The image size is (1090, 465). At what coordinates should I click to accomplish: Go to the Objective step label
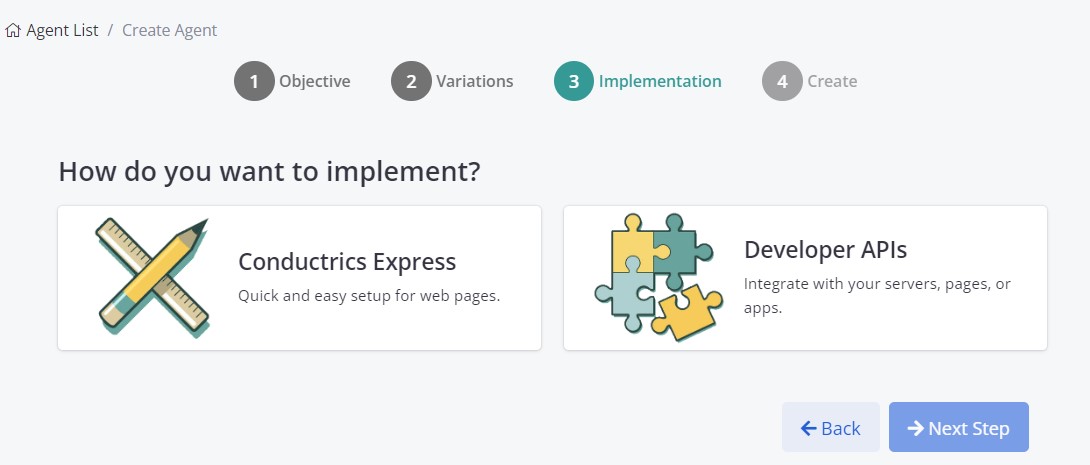tap(315, 81)
